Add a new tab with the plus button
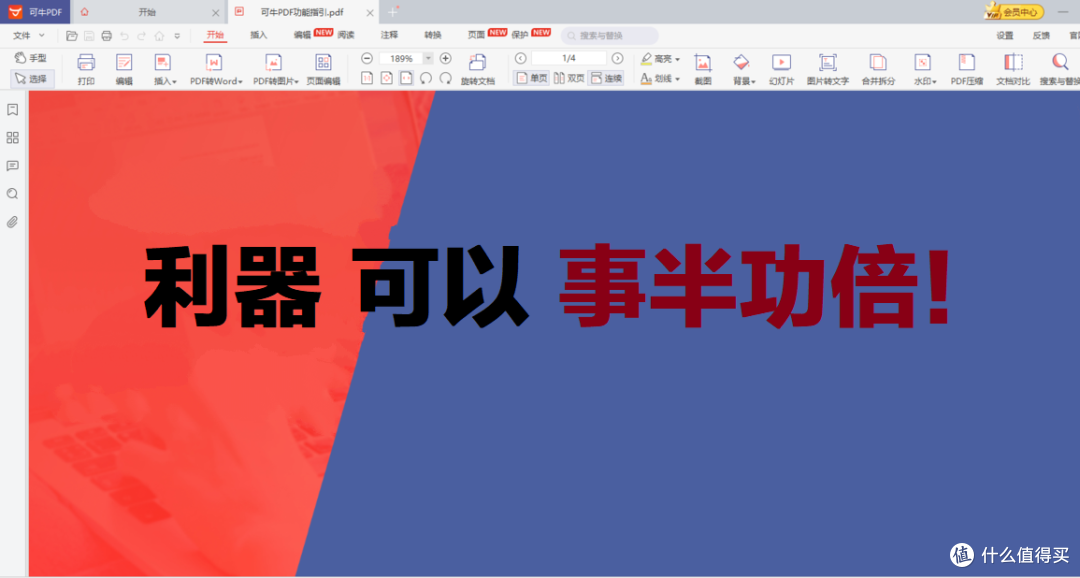Image resolution: width=1080 pixels, height=578 pixels. [393, 12]
